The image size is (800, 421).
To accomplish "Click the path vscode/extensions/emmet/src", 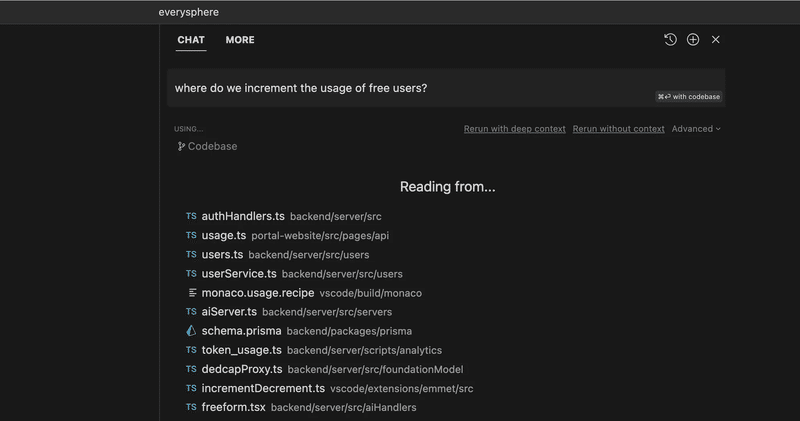I will [x=402, y=388].
